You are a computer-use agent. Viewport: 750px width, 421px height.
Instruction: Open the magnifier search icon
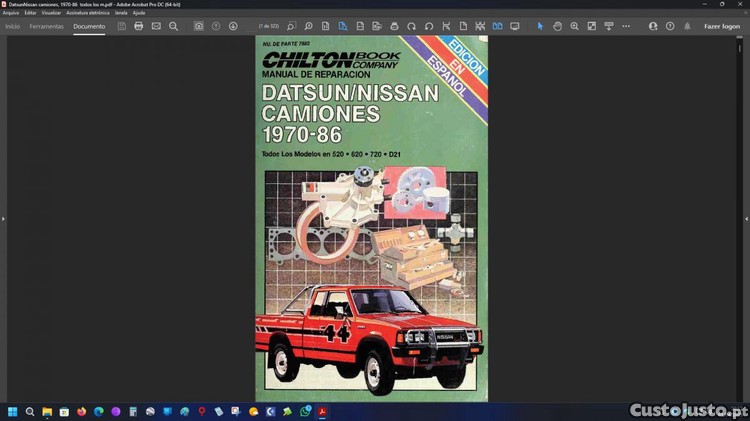click(x=173, y=26)
